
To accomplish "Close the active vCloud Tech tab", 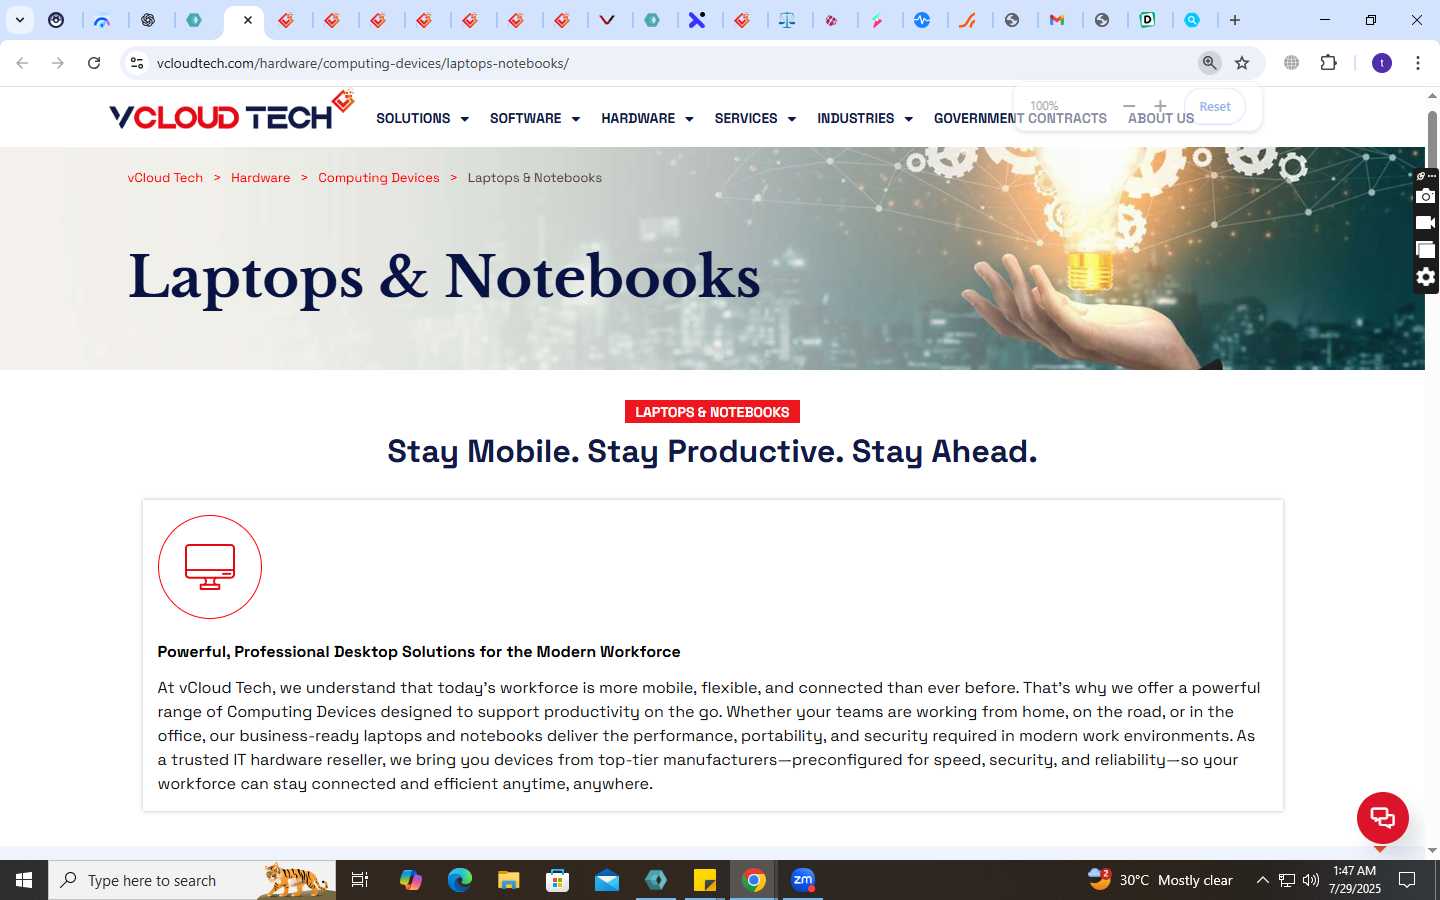I will [248, 20].
